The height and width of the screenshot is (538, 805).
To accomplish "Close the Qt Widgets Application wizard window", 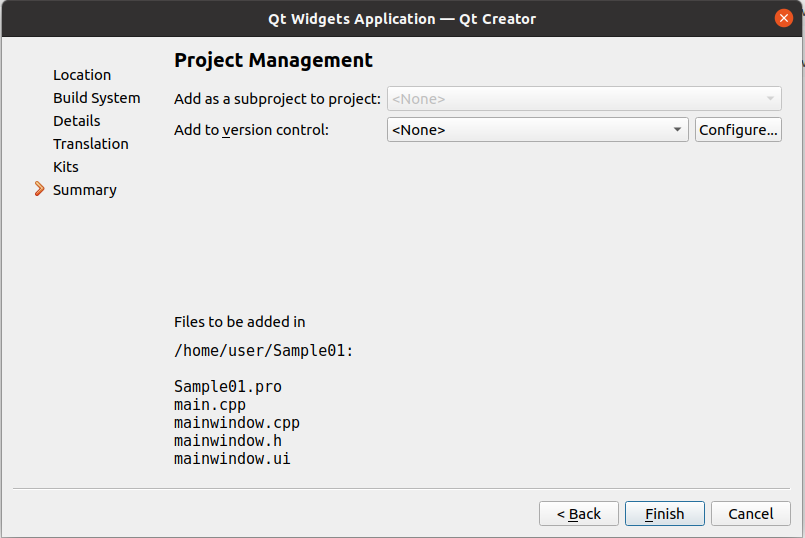I will (x=784, y=18).
